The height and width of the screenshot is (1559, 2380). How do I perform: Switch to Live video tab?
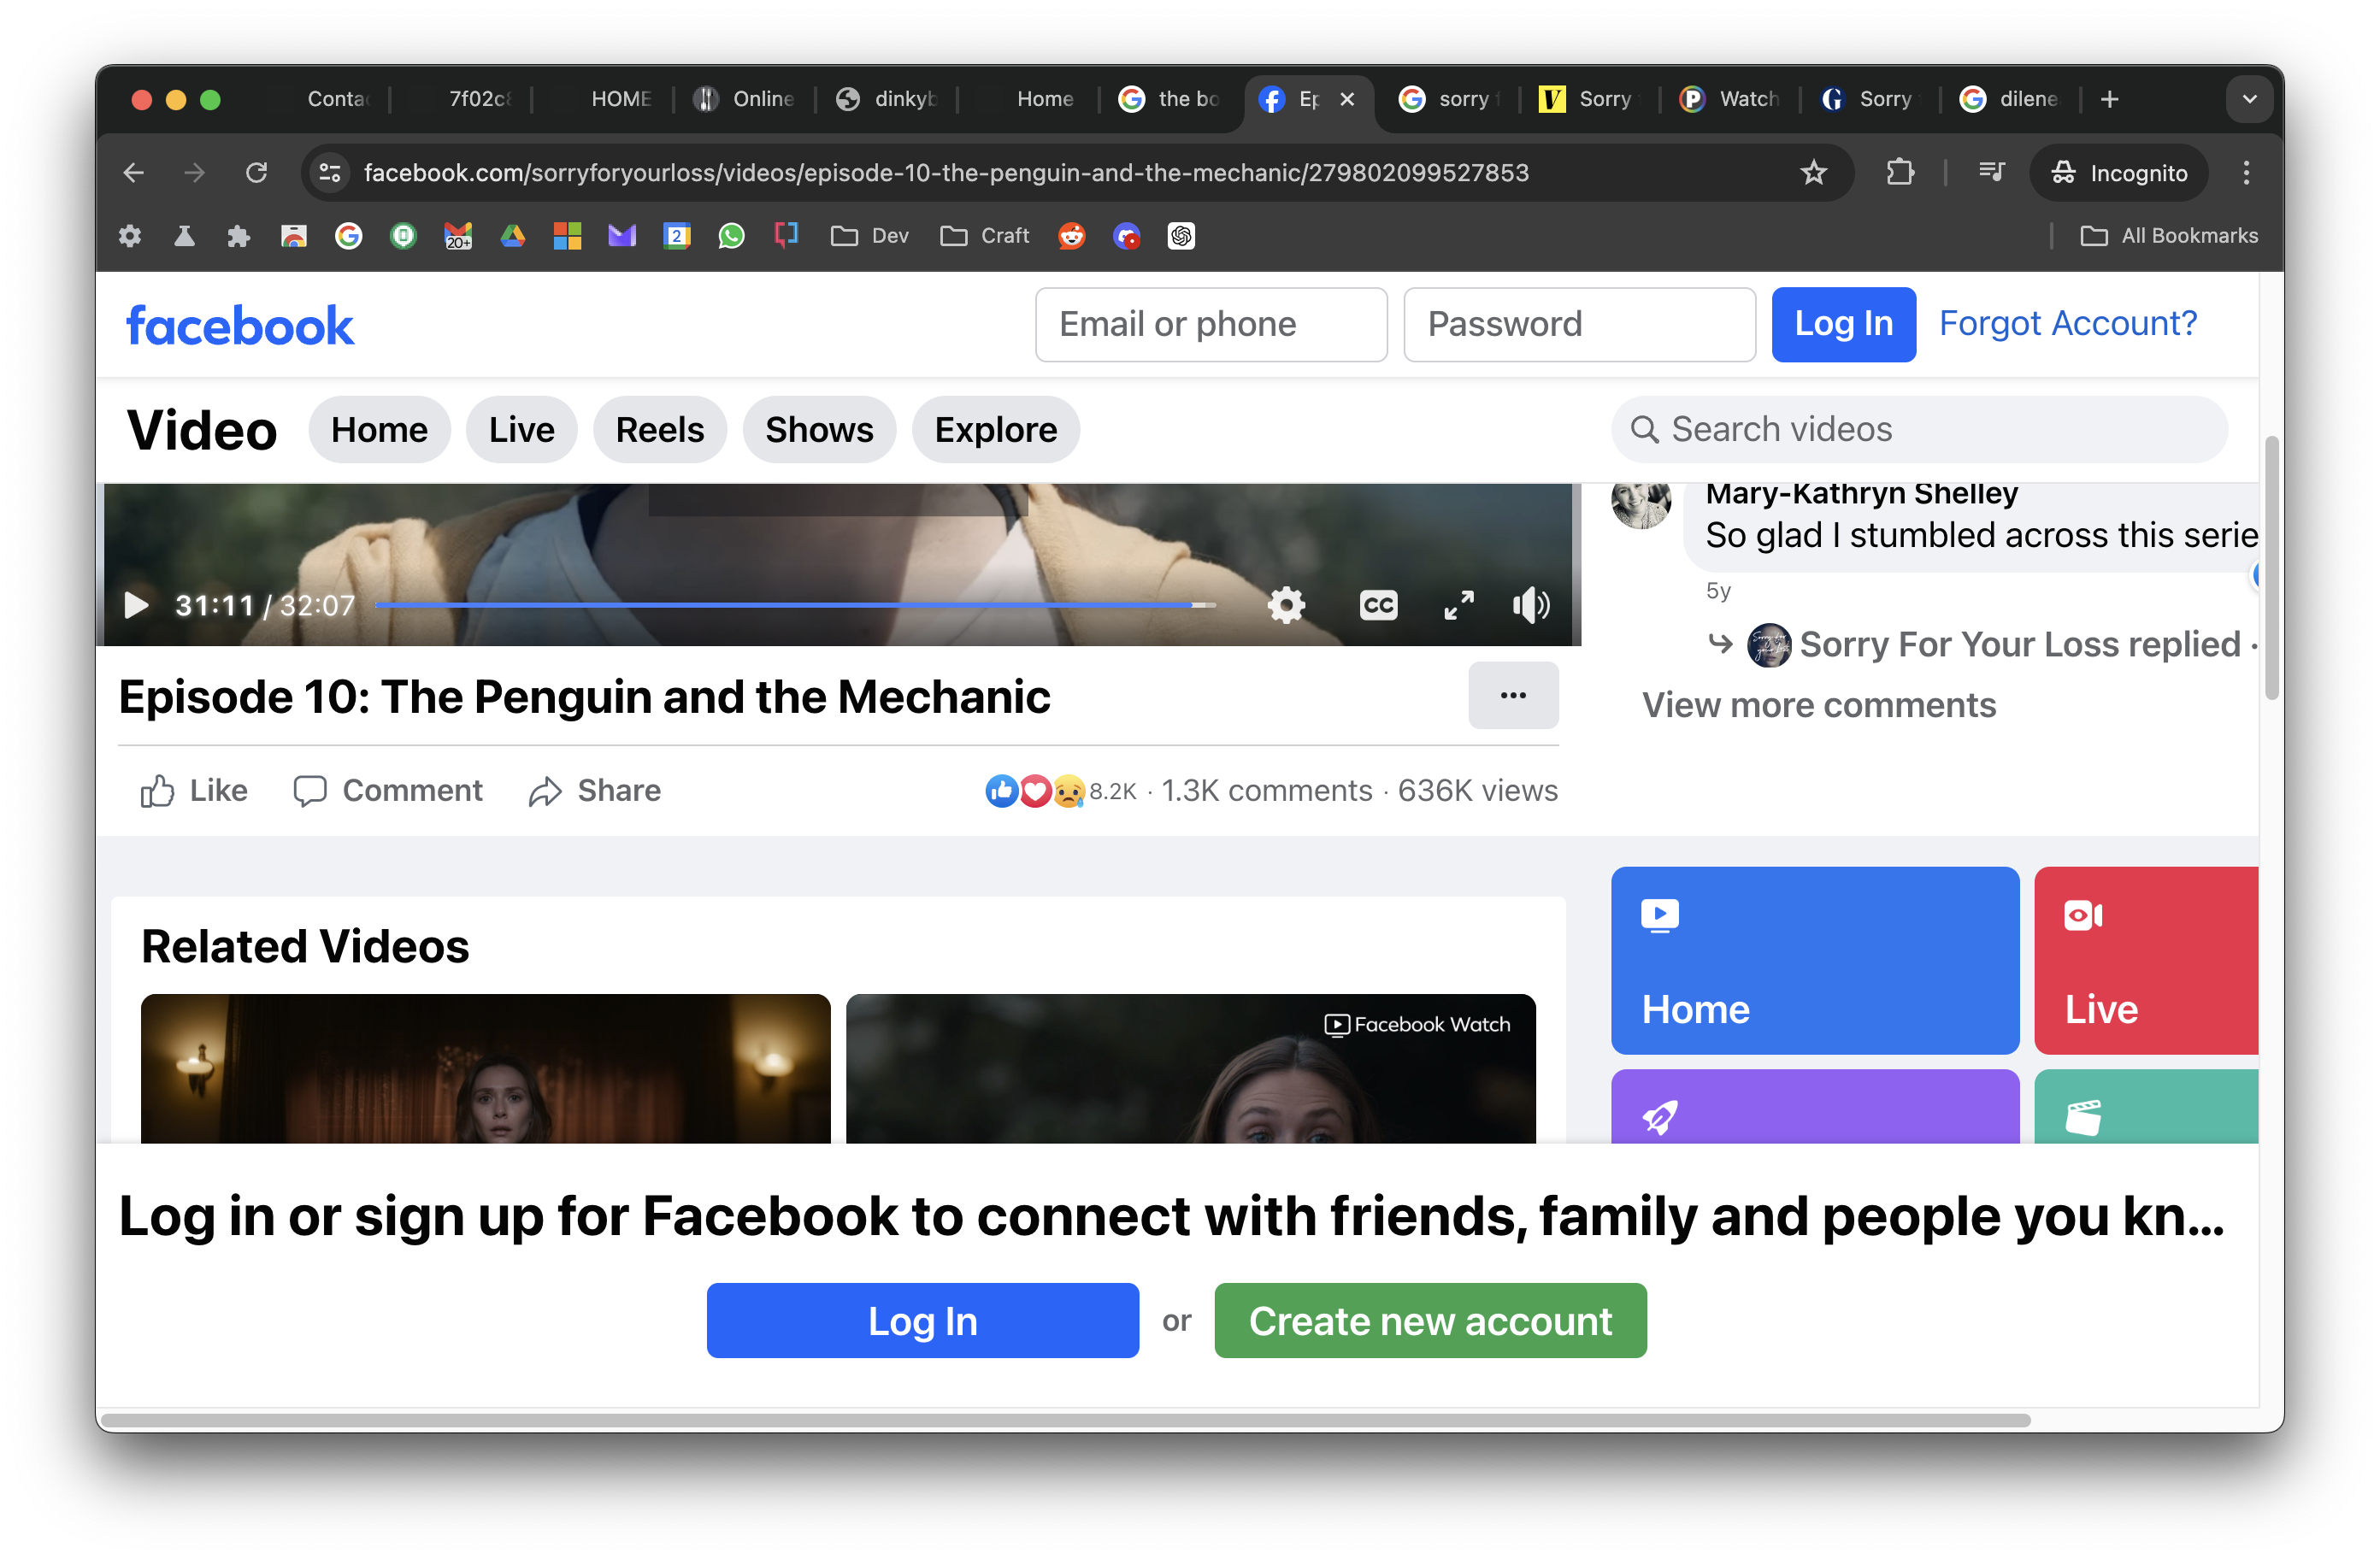click(x=521, y=430)
